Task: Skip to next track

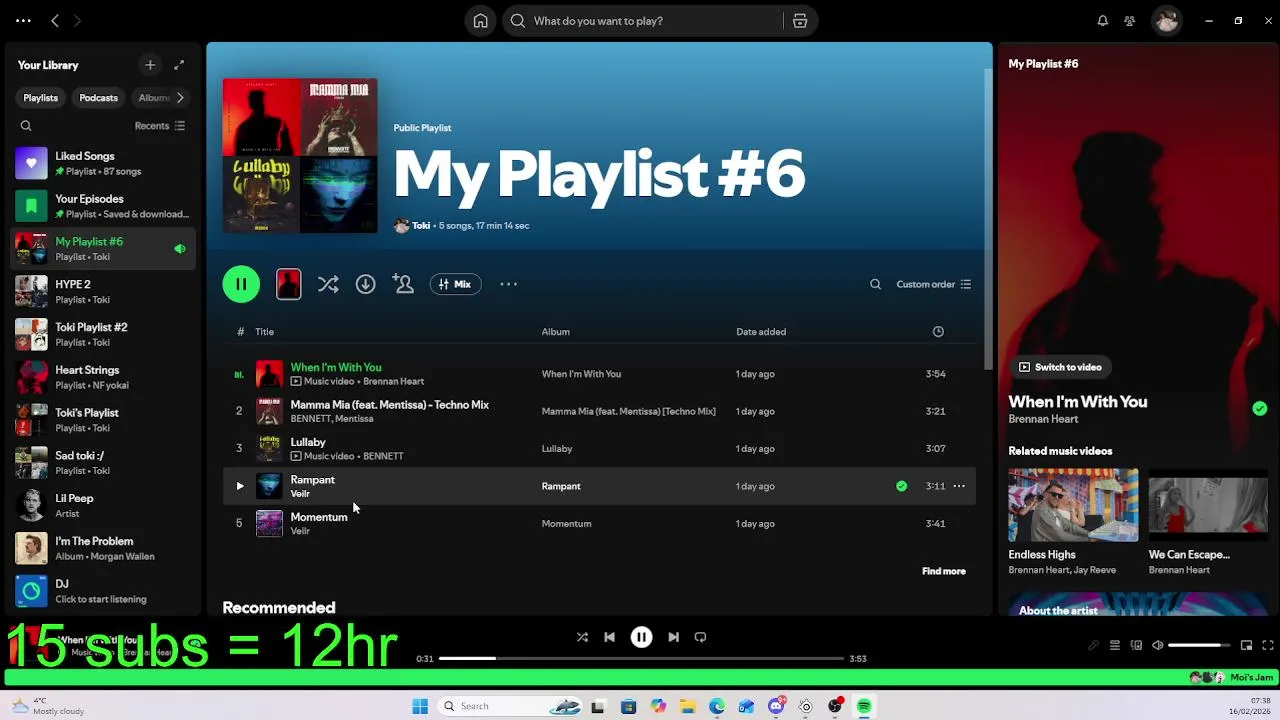Action: (x=673, y=637)
